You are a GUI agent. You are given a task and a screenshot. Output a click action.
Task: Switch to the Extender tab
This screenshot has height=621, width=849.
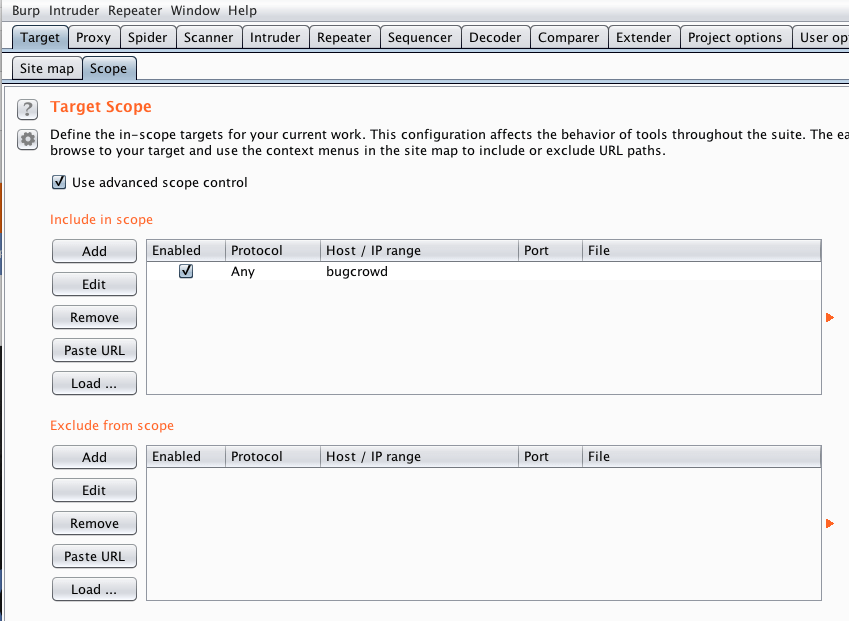point(643,37)
